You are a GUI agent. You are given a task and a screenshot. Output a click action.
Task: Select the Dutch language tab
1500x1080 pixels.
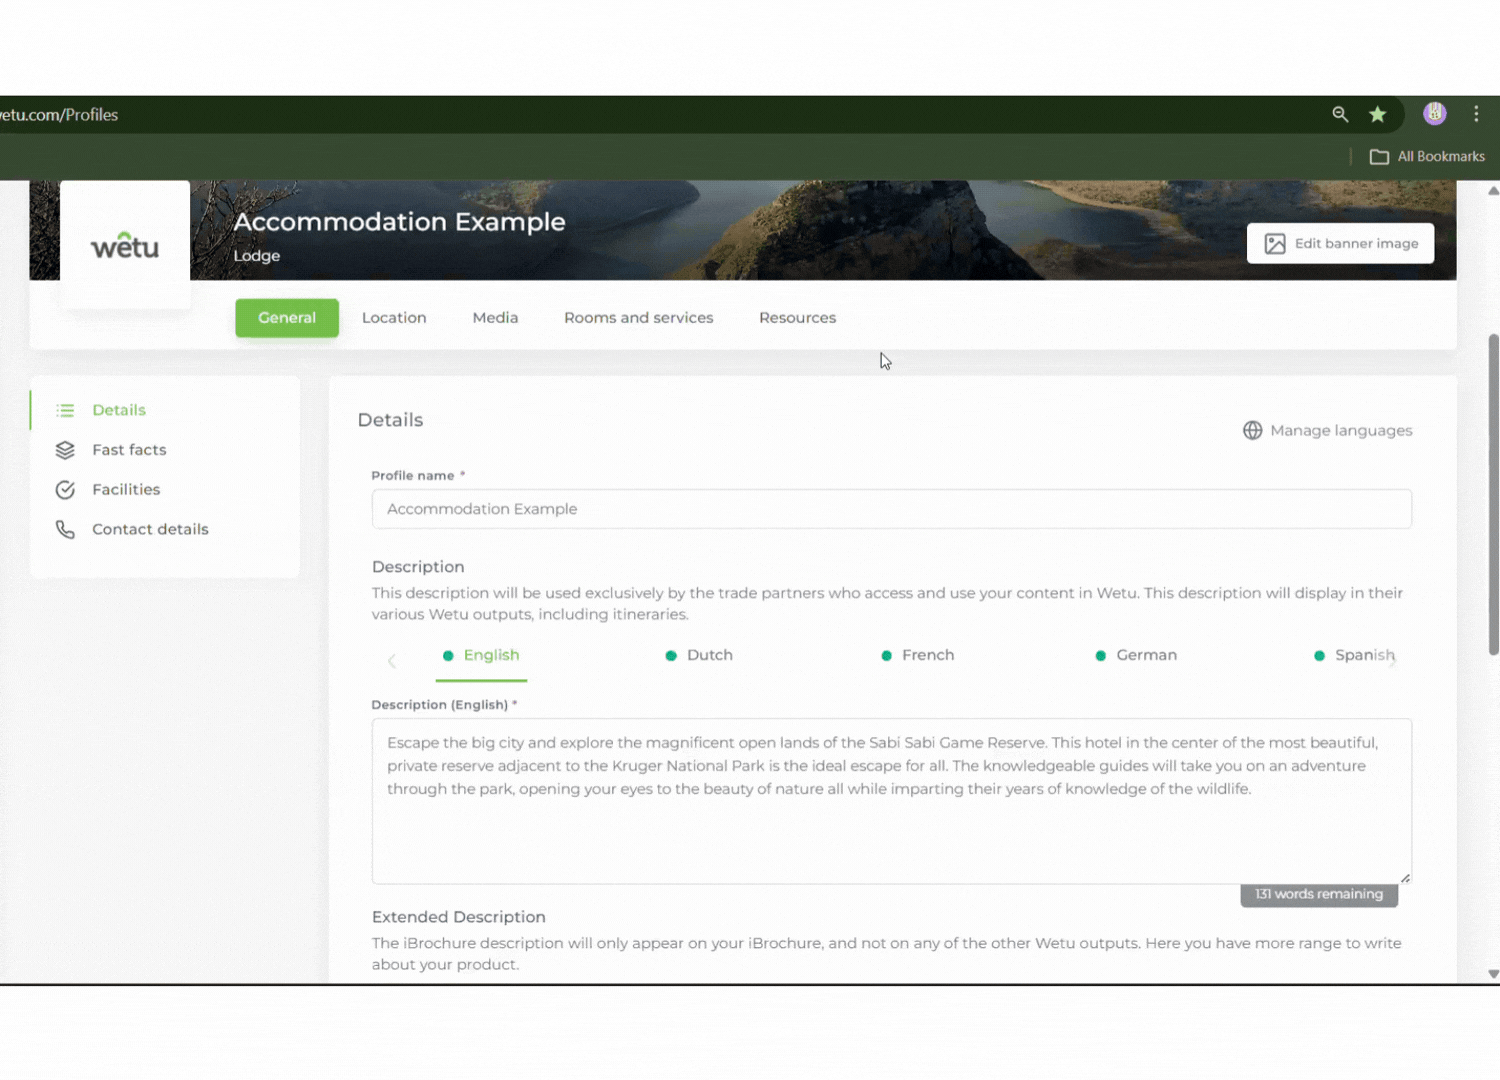click(x=699, y=655)
